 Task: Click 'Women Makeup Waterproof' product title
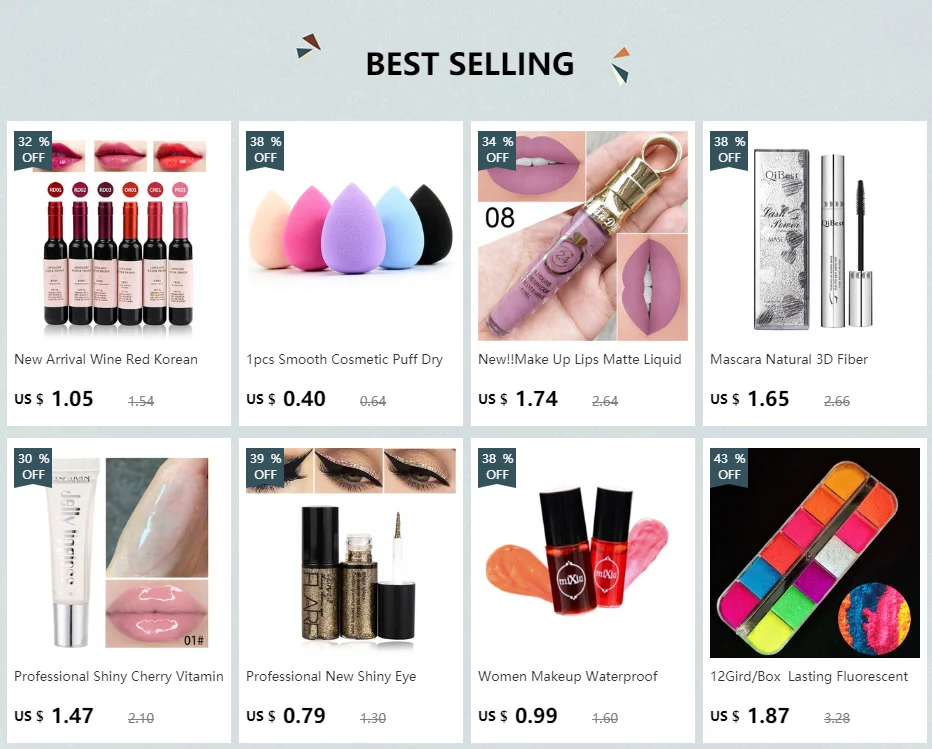coord(568,676)
